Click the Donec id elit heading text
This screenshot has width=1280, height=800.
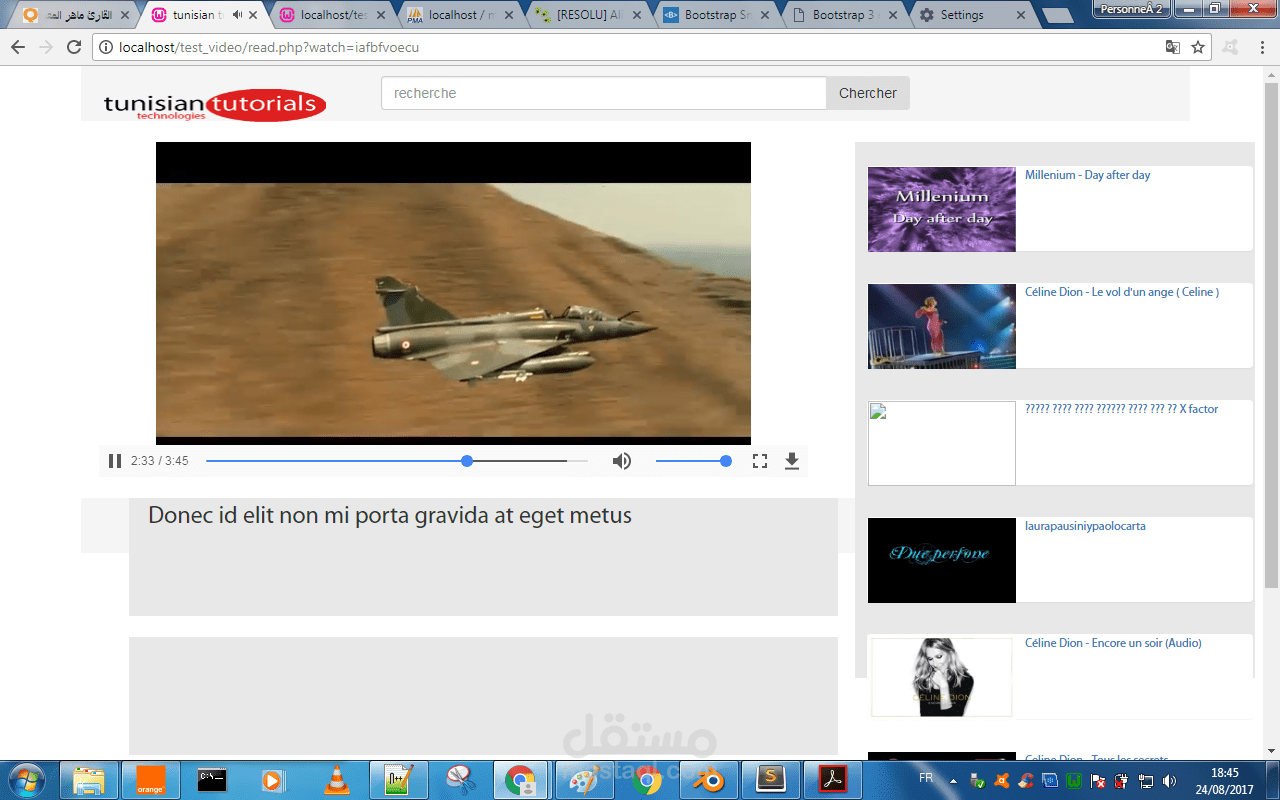point(390,515)
